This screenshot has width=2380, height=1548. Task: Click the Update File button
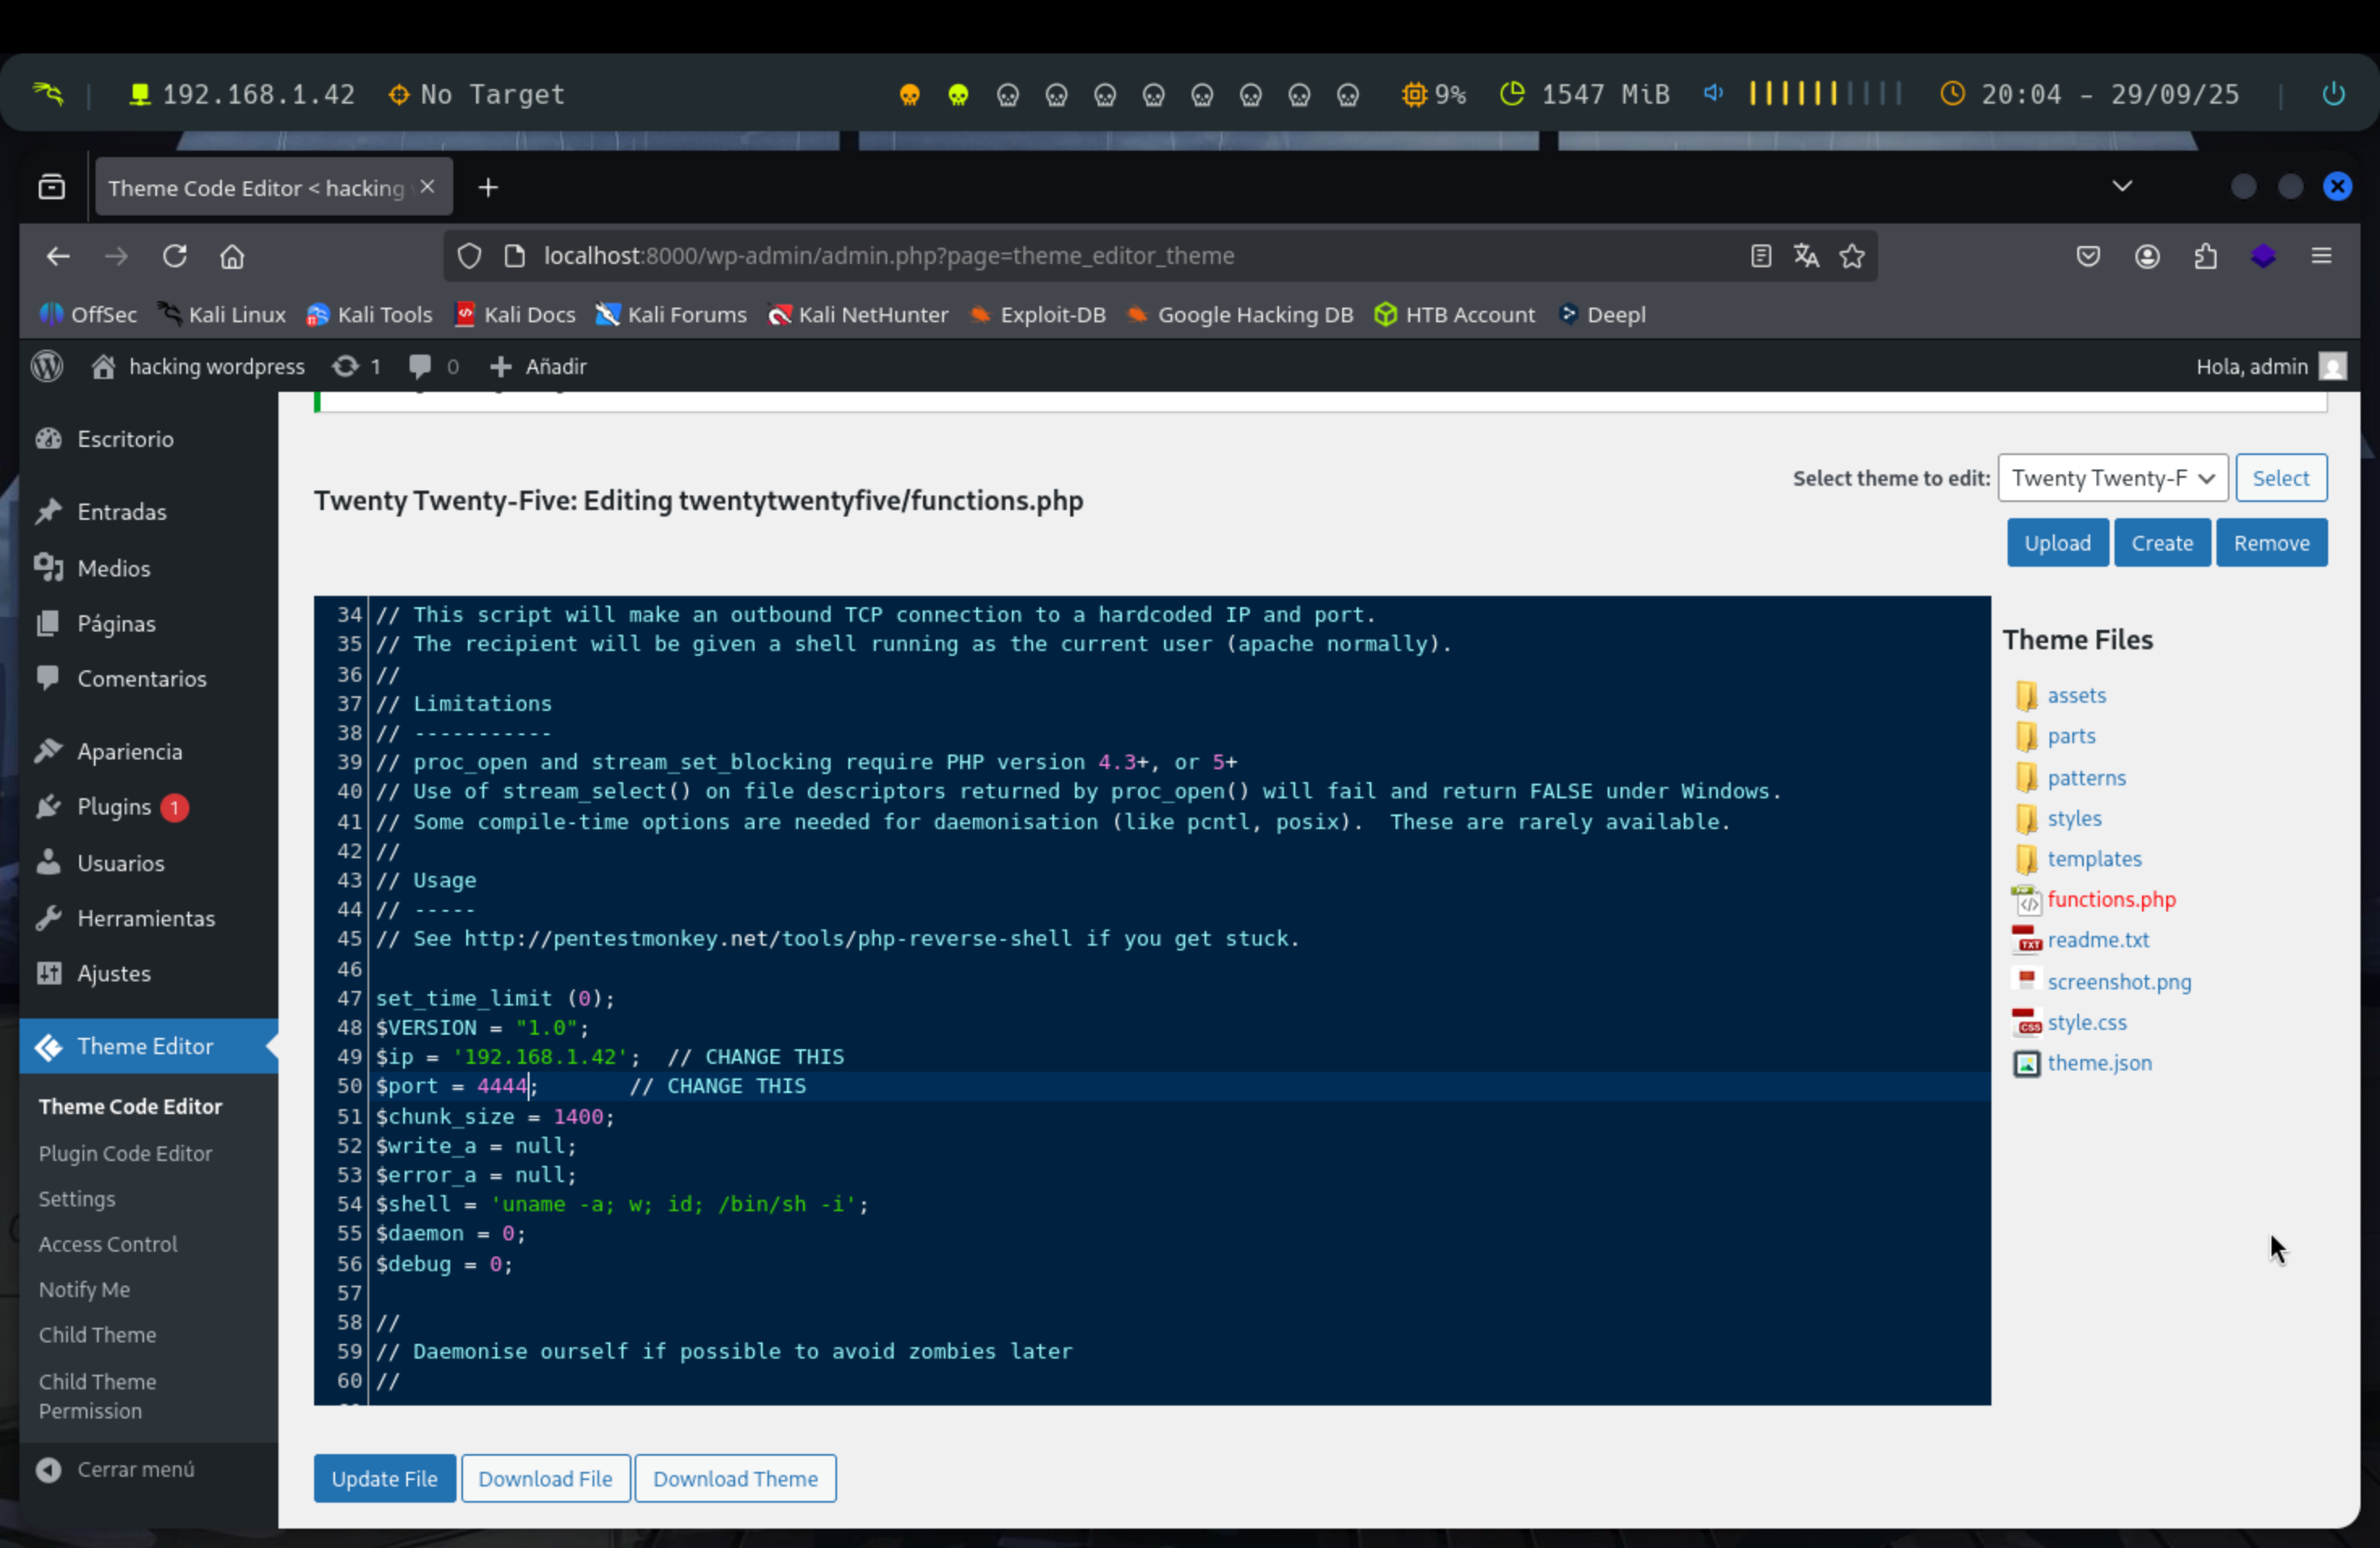[384, 1478]
